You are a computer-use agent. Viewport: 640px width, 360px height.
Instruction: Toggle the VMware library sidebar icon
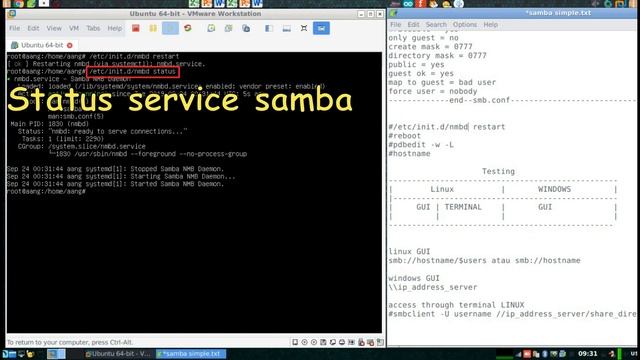pyautogui.click(x=269, y=28)
